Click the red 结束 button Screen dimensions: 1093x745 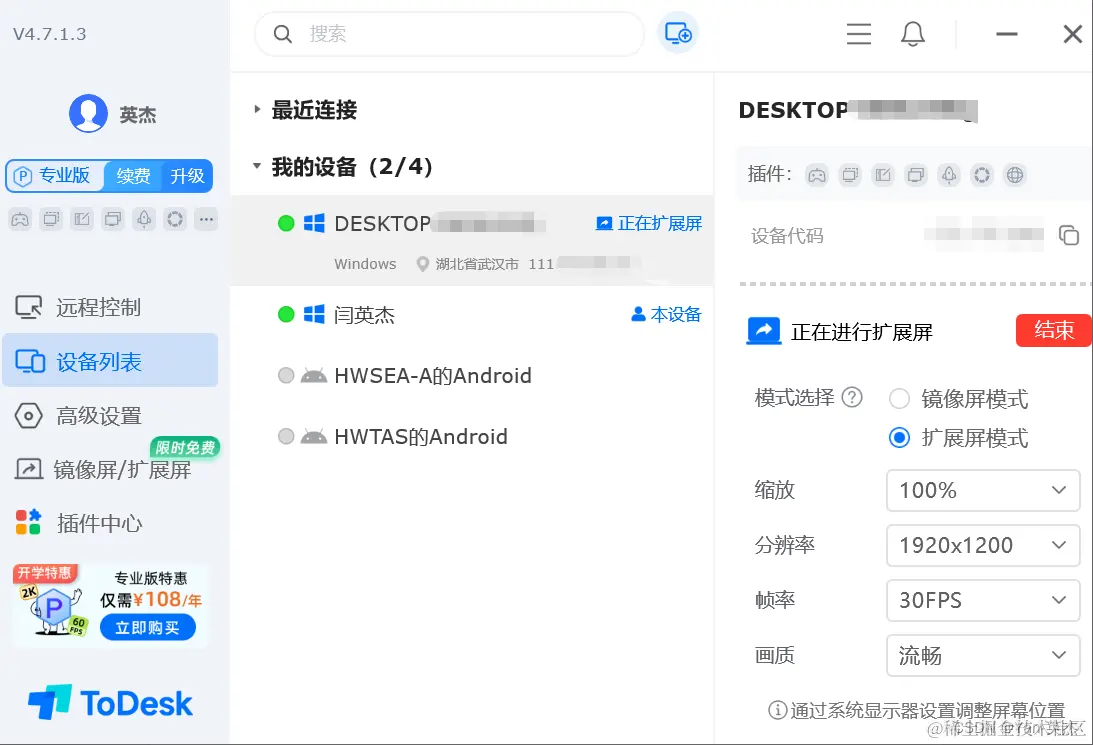pyautogui.click(x=1053, y=330)
